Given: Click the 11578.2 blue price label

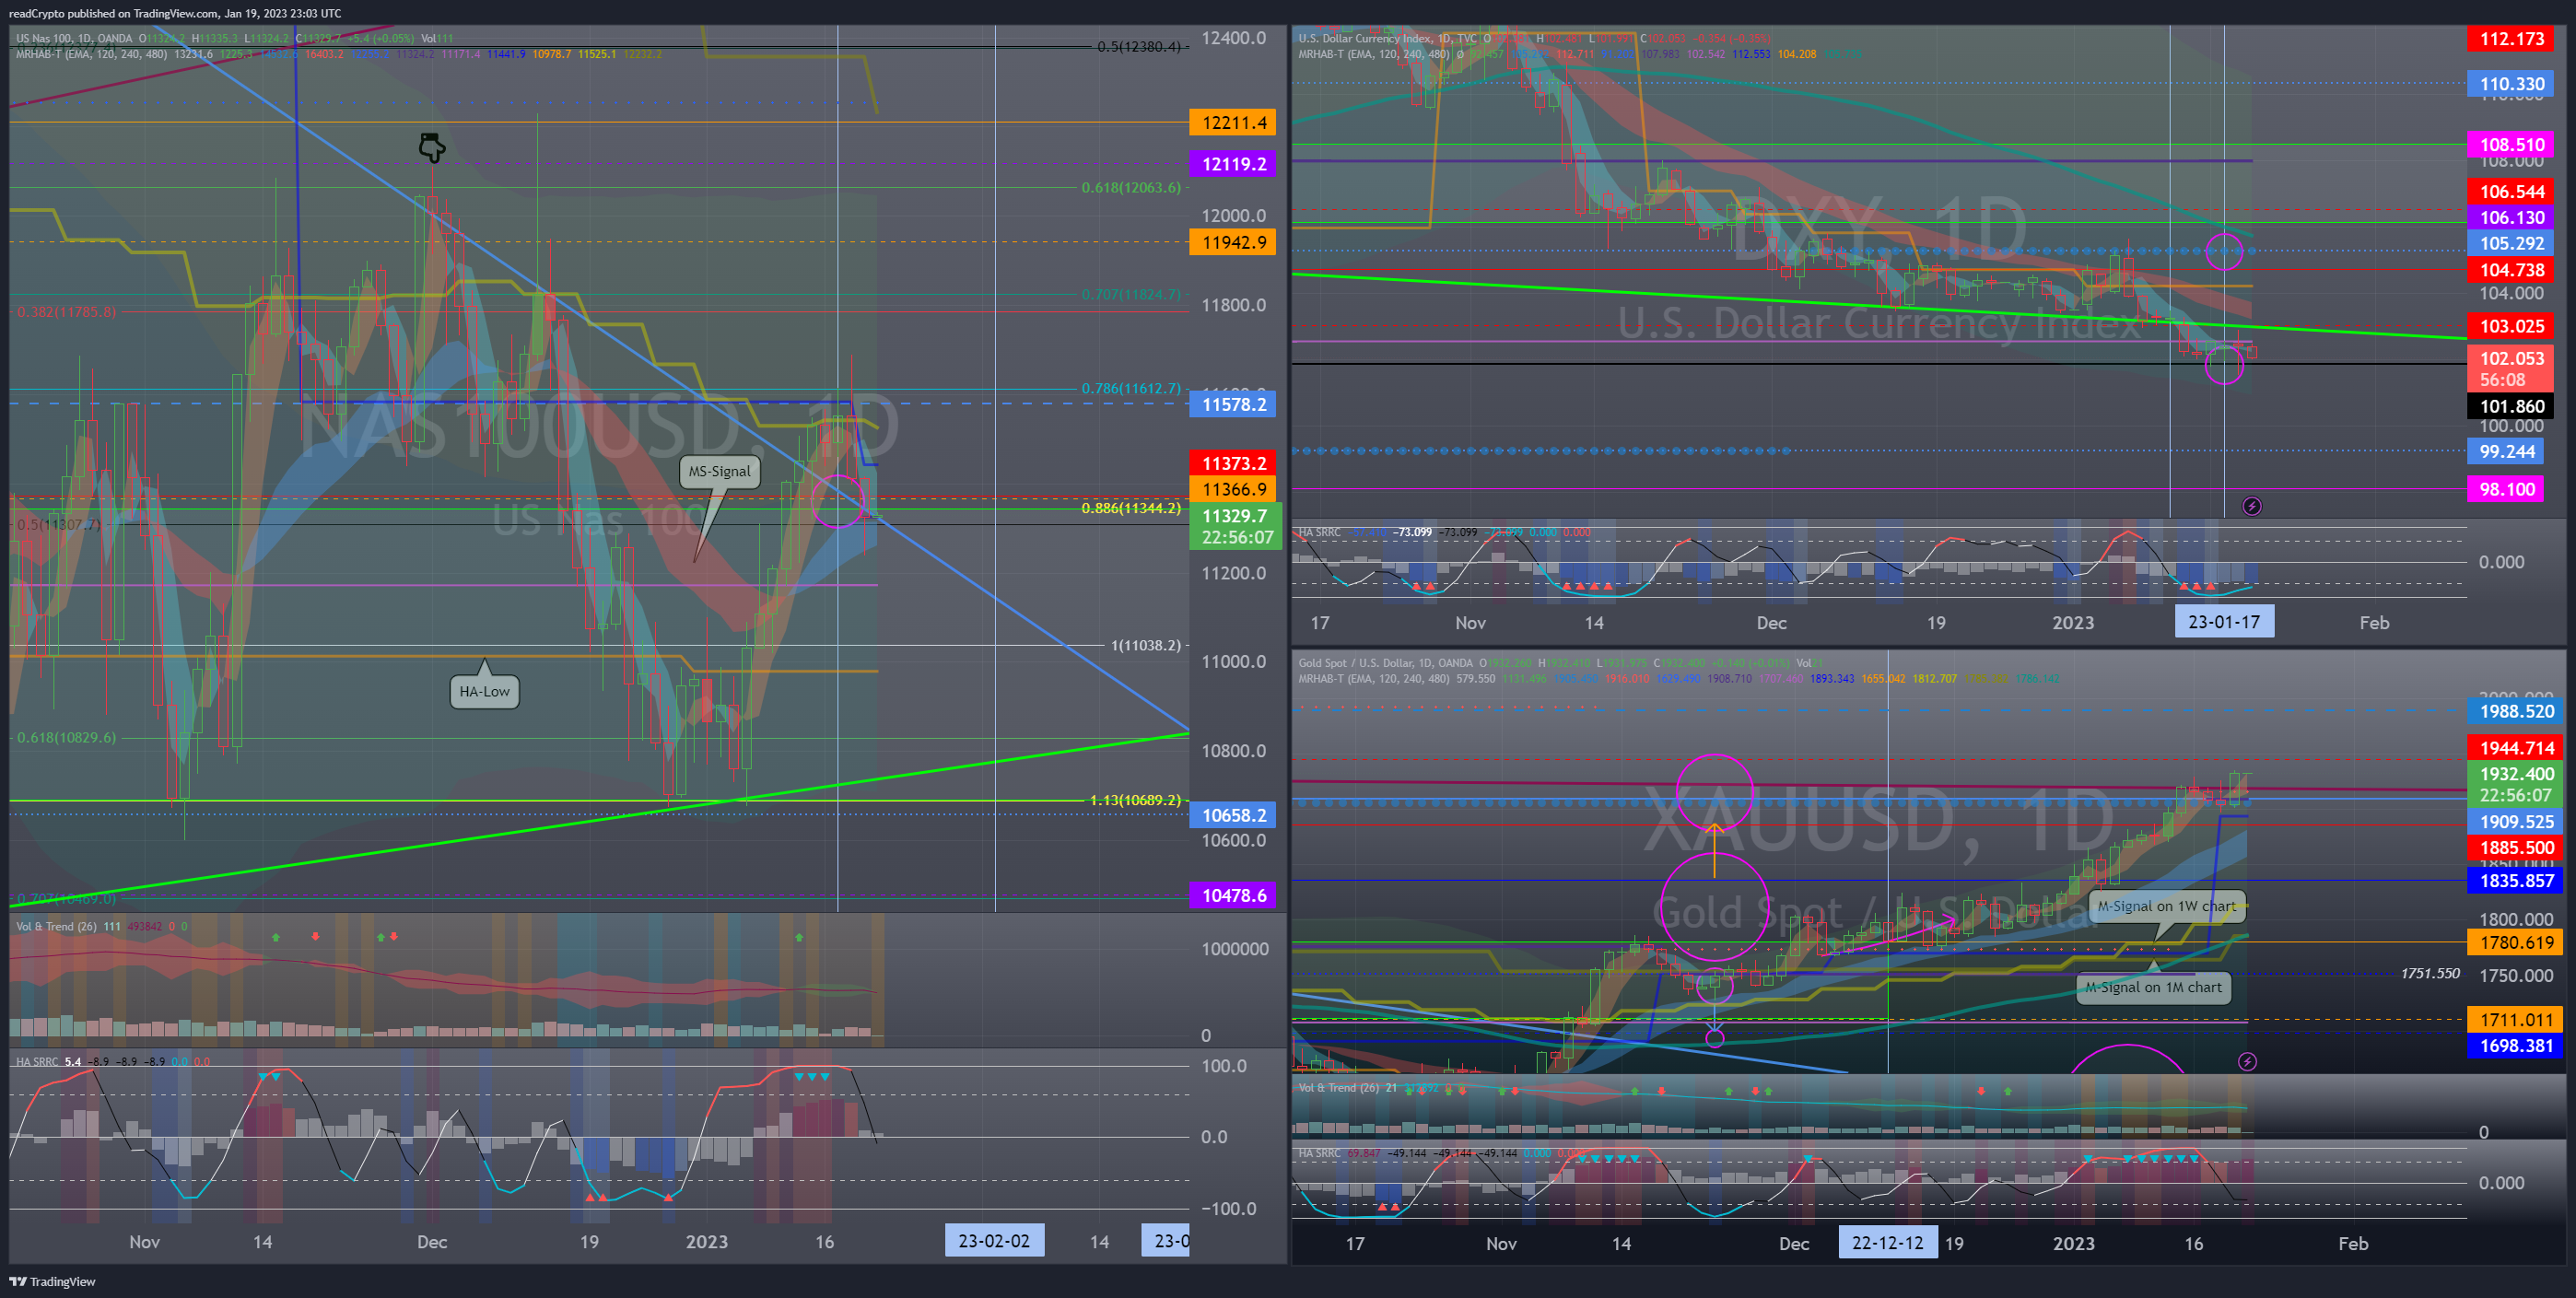Looking at the screenshot, I should coord(1233,404).
